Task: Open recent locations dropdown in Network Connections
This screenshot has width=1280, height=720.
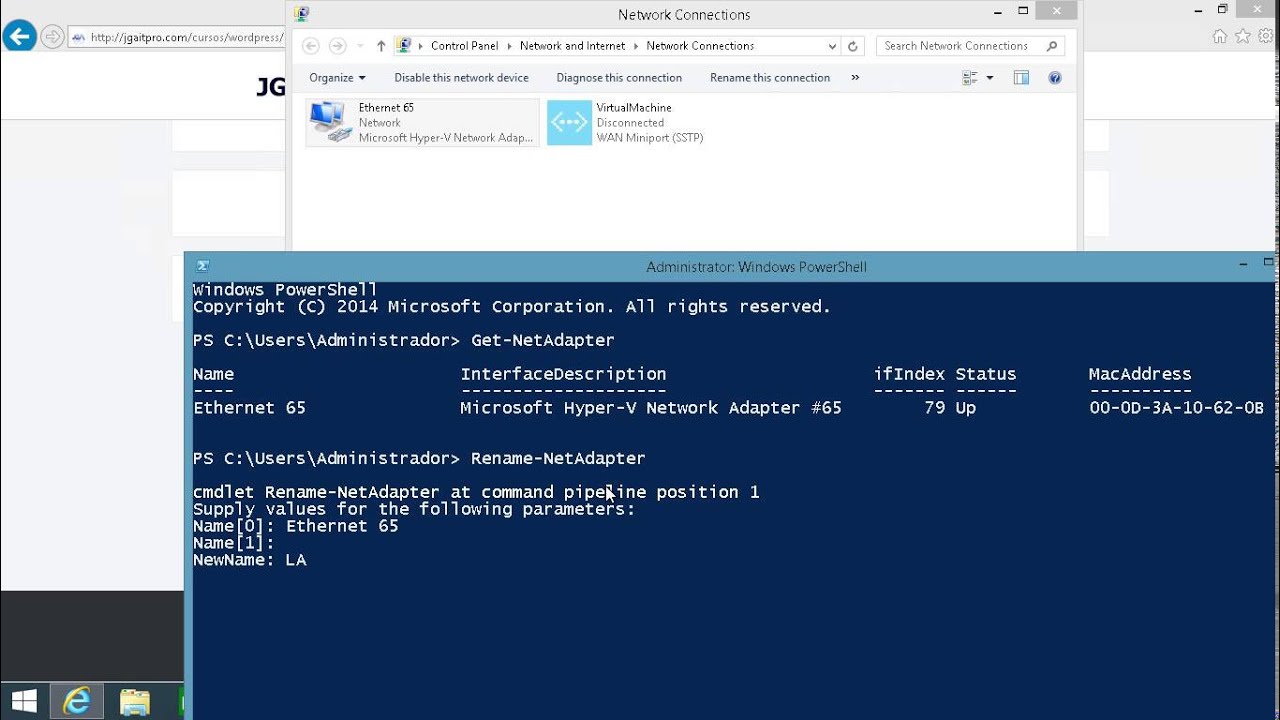Action: (359, 46)
